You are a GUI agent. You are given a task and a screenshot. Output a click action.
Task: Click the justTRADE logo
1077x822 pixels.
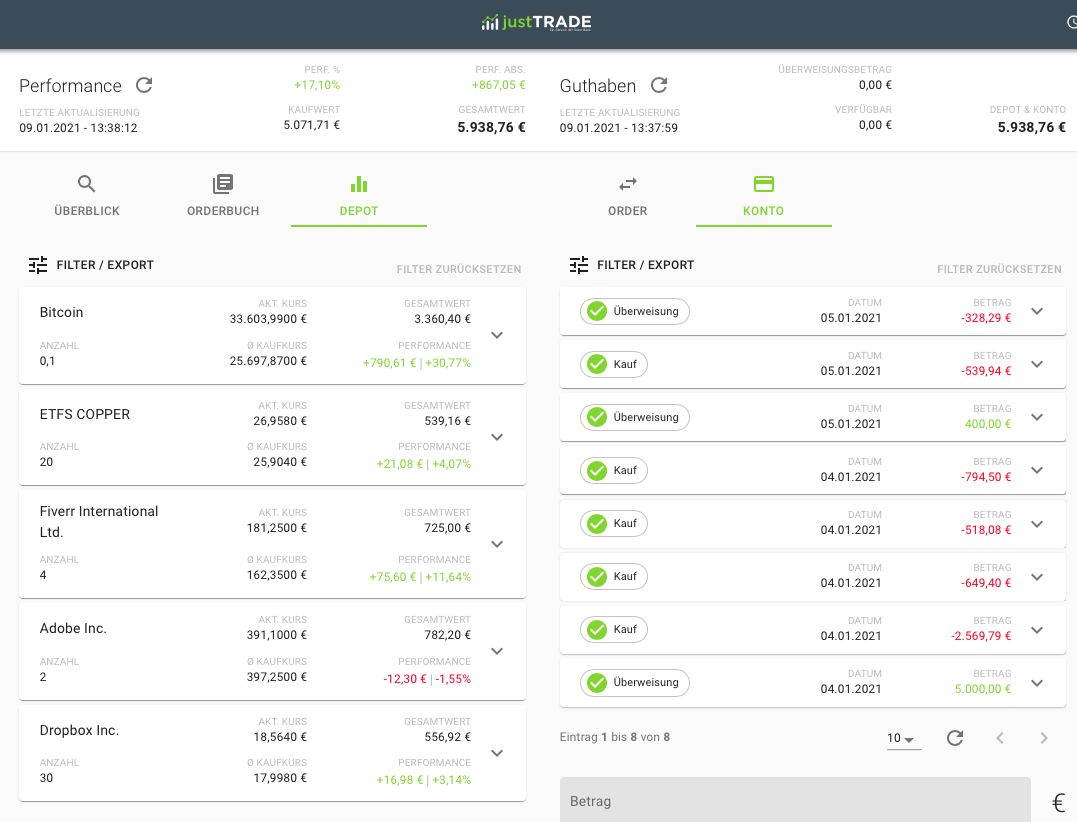tap(536, 23)
